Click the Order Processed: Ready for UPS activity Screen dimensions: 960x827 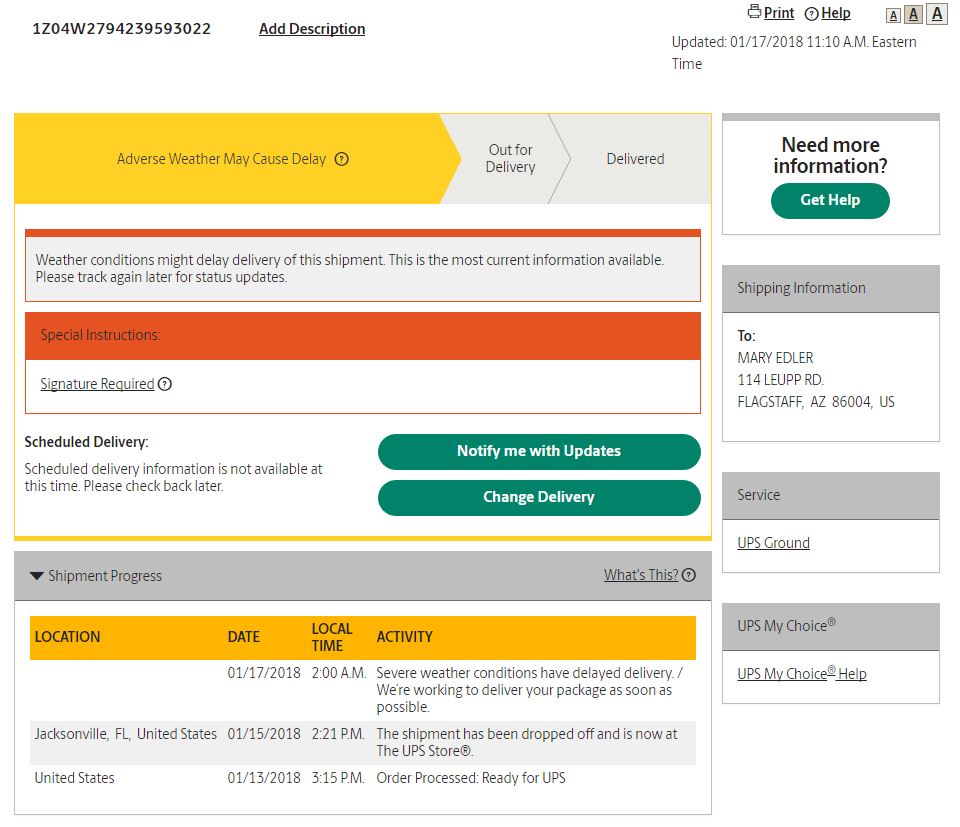pos(471,778)
